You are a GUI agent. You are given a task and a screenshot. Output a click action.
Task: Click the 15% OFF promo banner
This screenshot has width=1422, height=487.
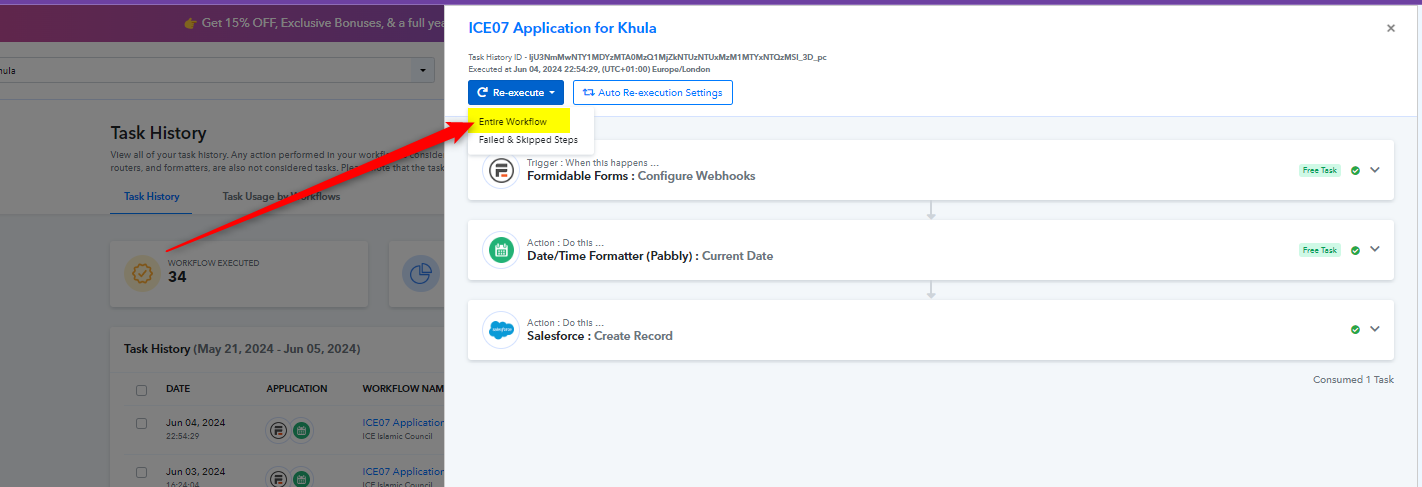coord(222,22)
